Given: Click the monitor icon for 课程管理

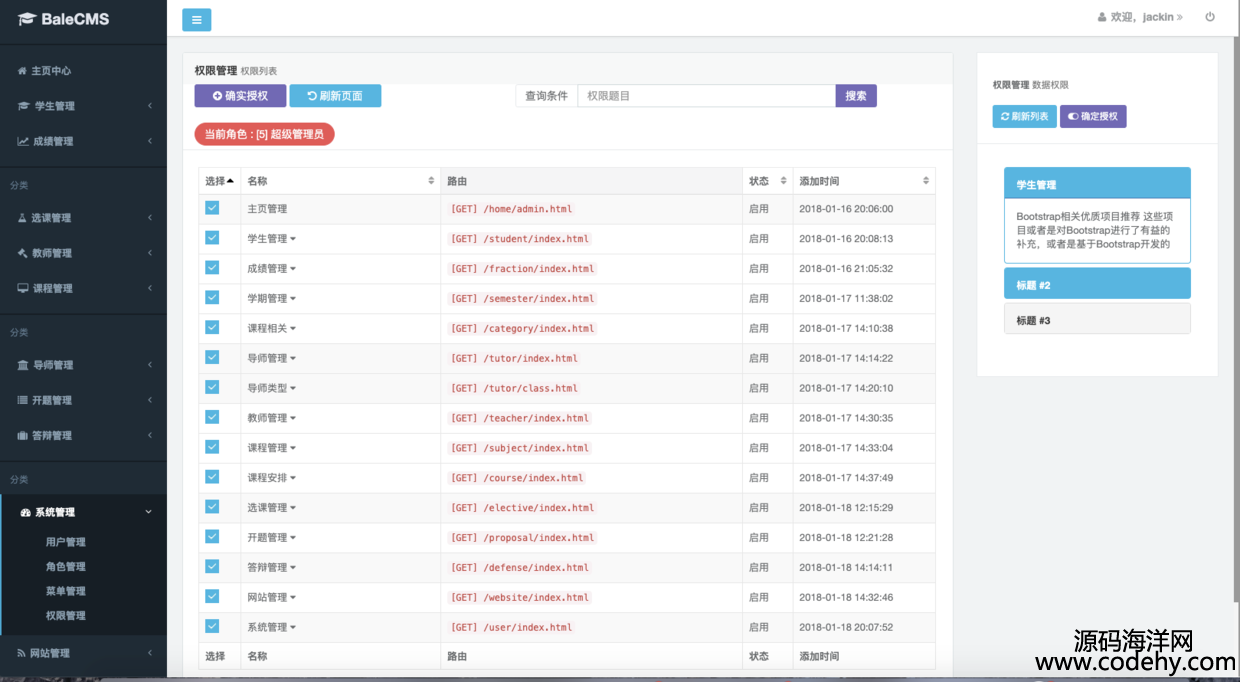Looking at the screenshot, I should pyautogui.click(x=23, y=288).
